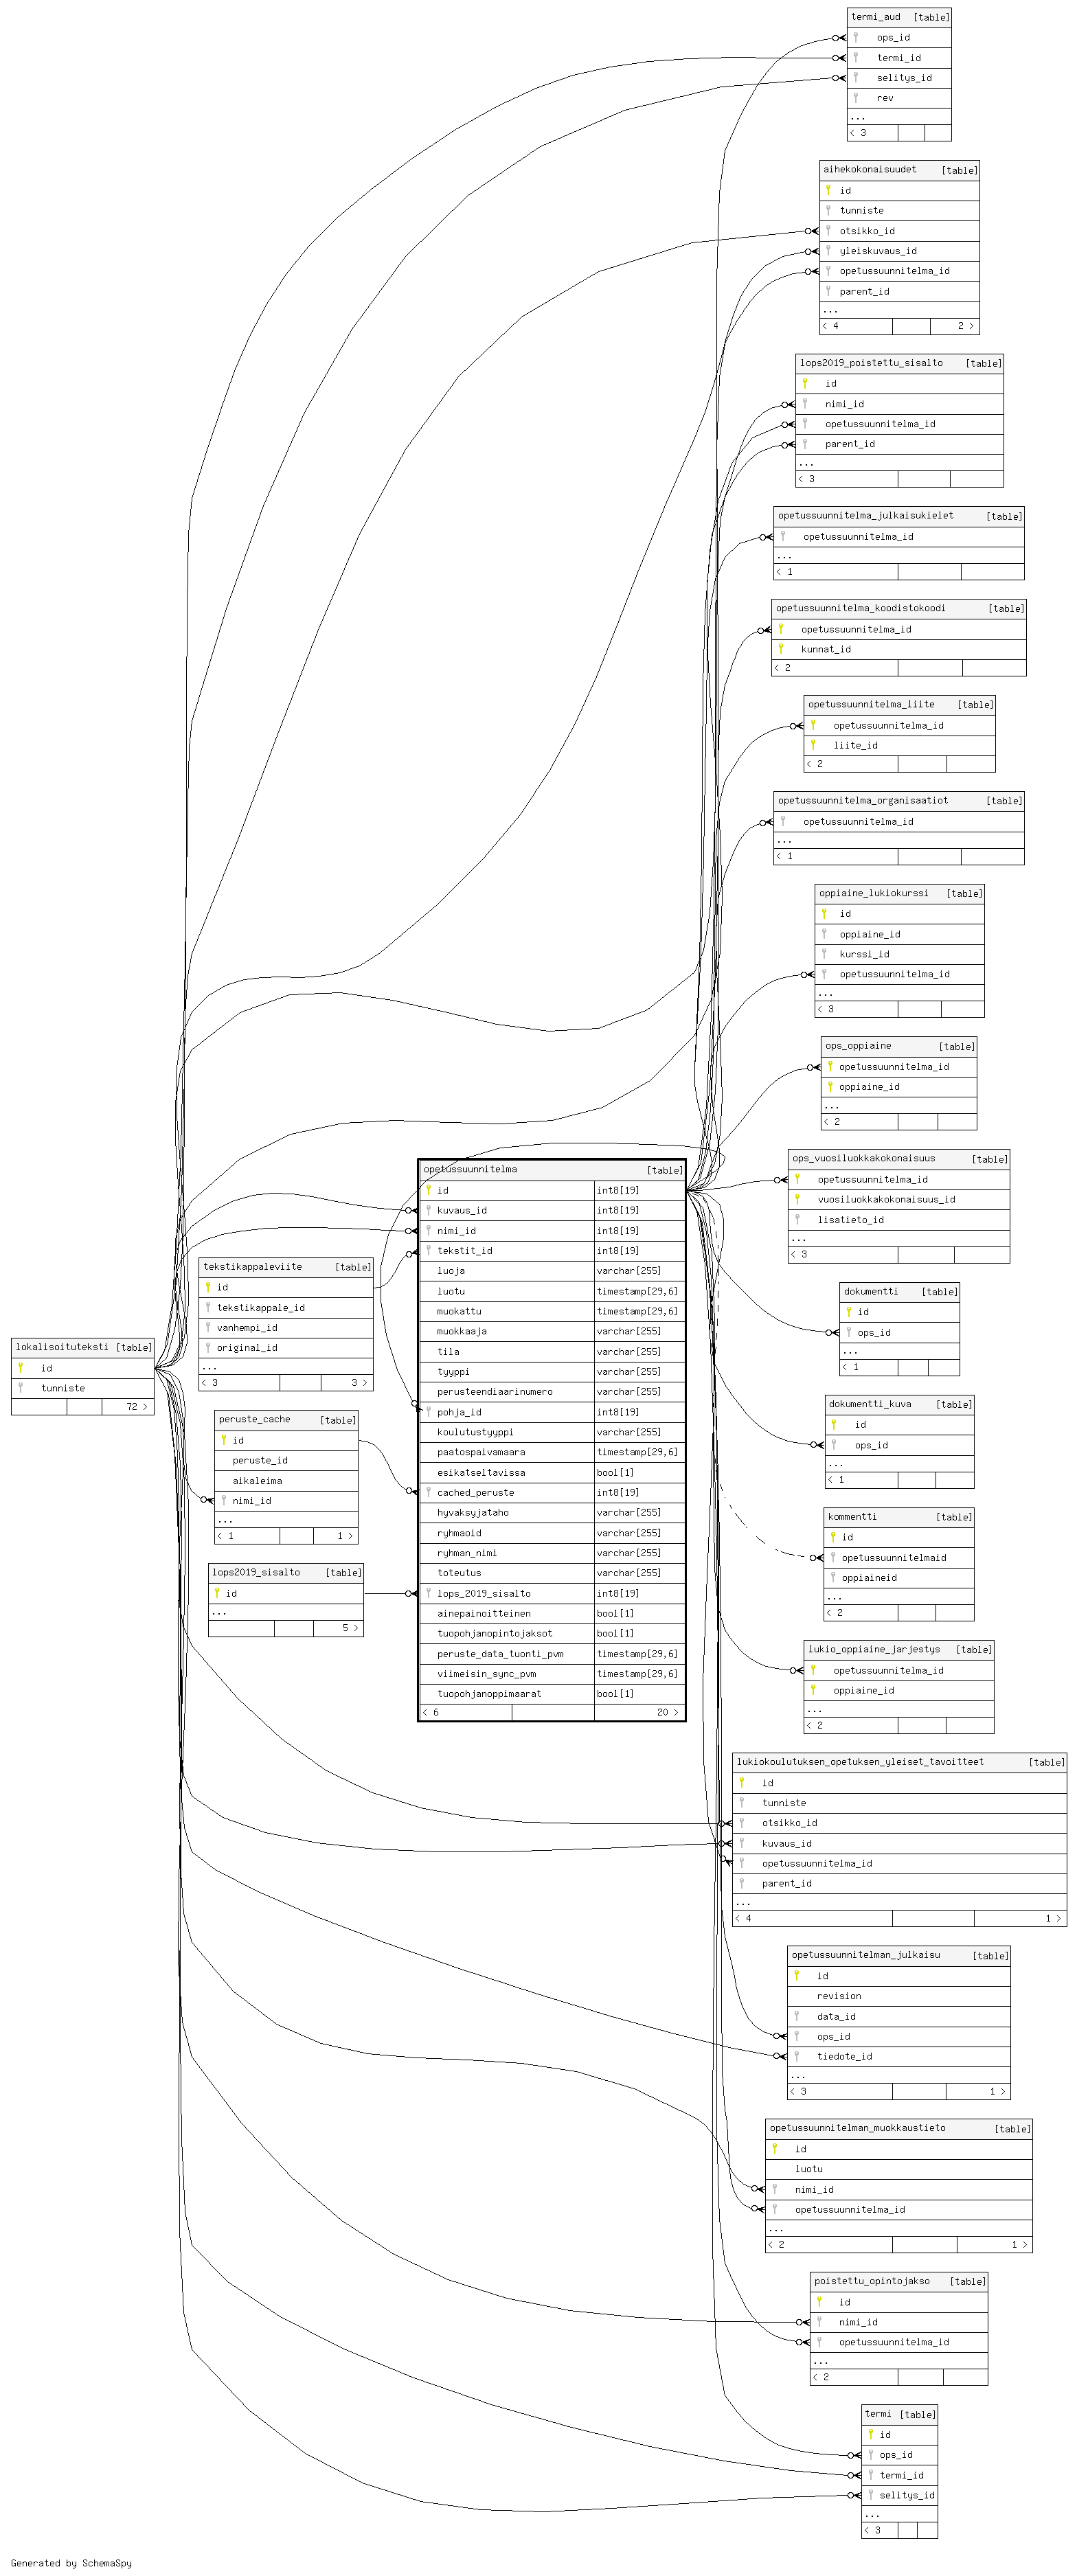
Task: Open the opetussuunnitelma_organisaatiot table title
Action: coord(864,800)
